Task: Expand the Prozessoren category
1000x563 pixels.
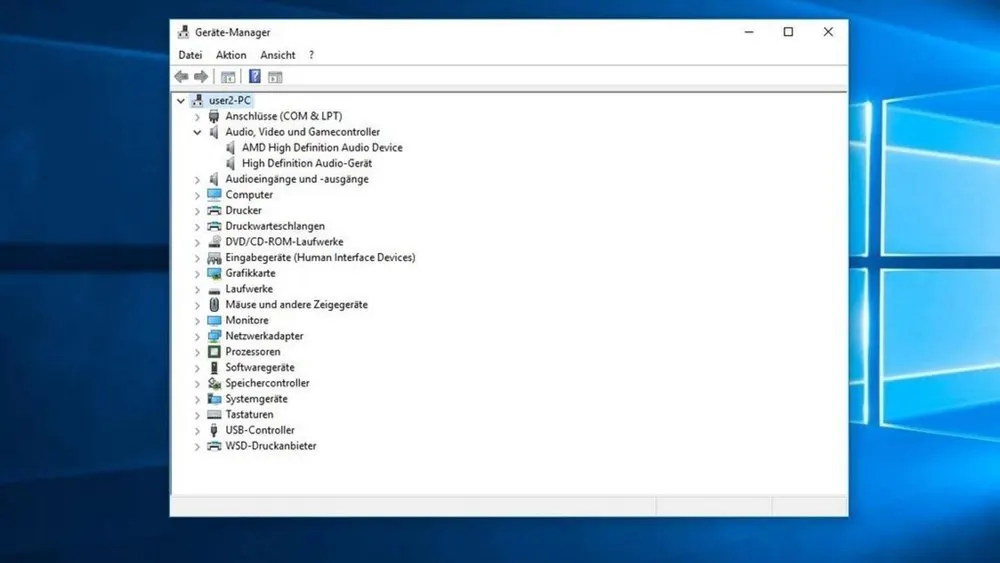Action: coord(197,353)
